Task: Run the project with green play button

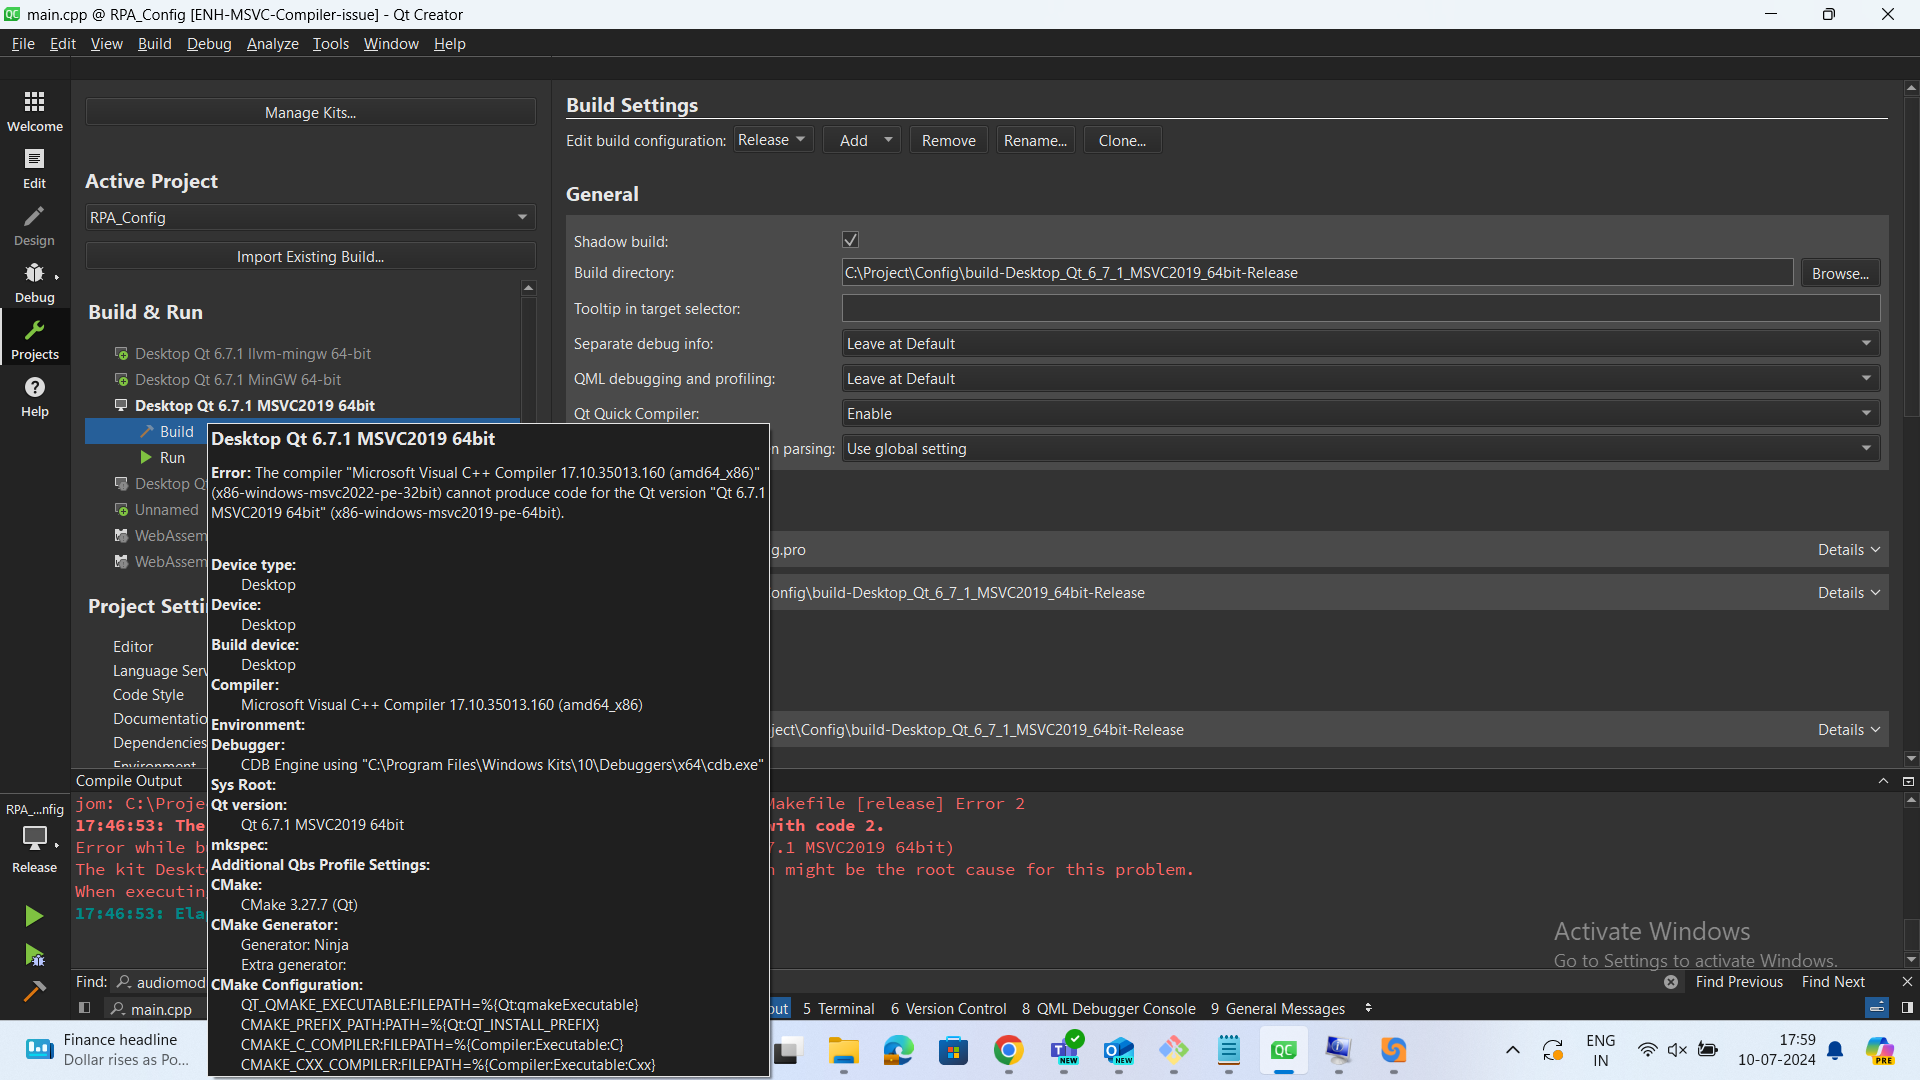Action: (x=34, y=915)
